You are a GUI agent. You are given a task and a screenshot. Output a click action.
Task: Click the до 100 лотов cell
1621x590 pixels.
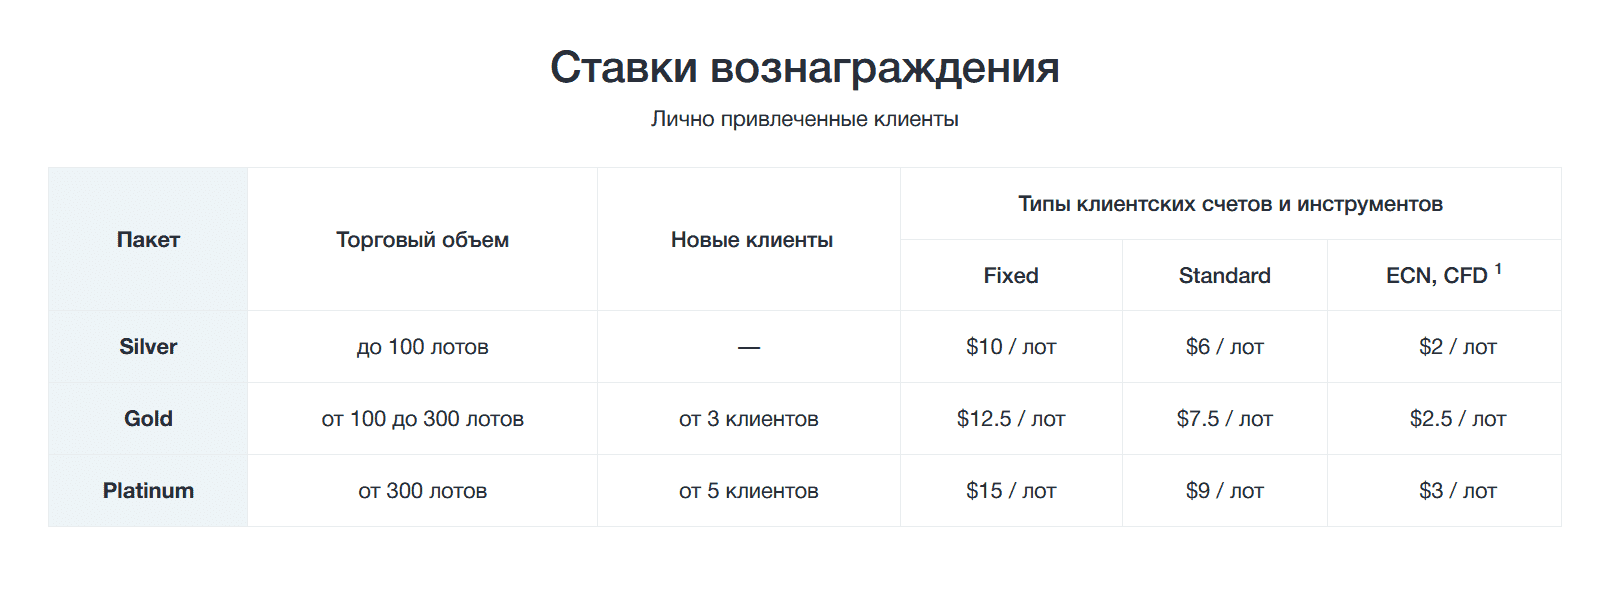click(x=422, y=347)
